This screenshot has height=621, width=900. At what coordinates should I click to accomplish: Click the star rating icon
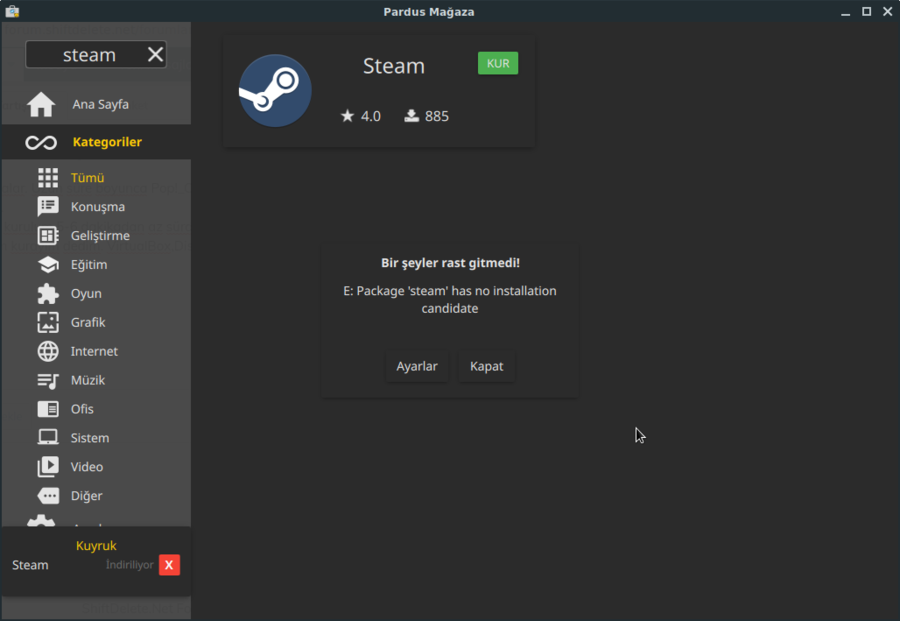coord(347,116)
